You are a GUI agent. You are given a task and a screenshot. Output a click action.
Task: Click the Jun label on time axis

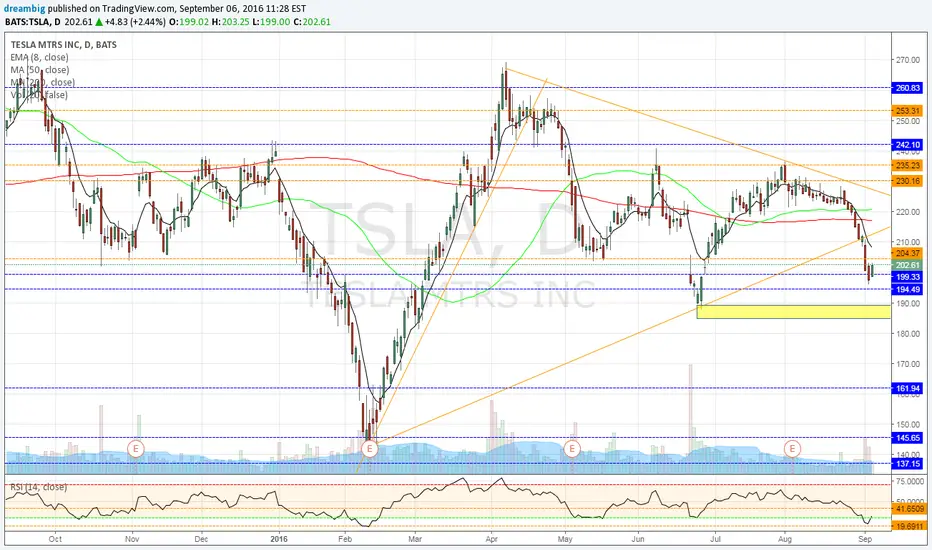(638, 539)
